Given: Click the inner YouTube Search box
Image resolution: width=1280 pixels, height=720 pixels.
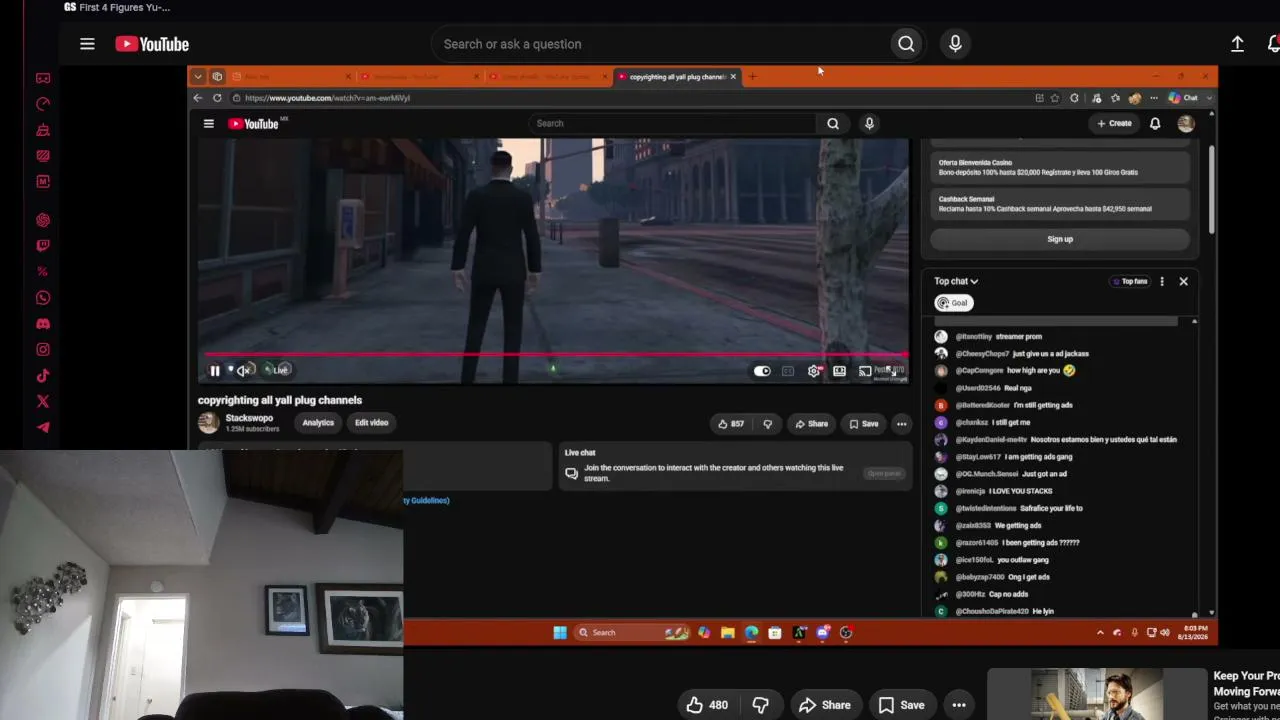Looking at the screenshot, I should 672,123.
